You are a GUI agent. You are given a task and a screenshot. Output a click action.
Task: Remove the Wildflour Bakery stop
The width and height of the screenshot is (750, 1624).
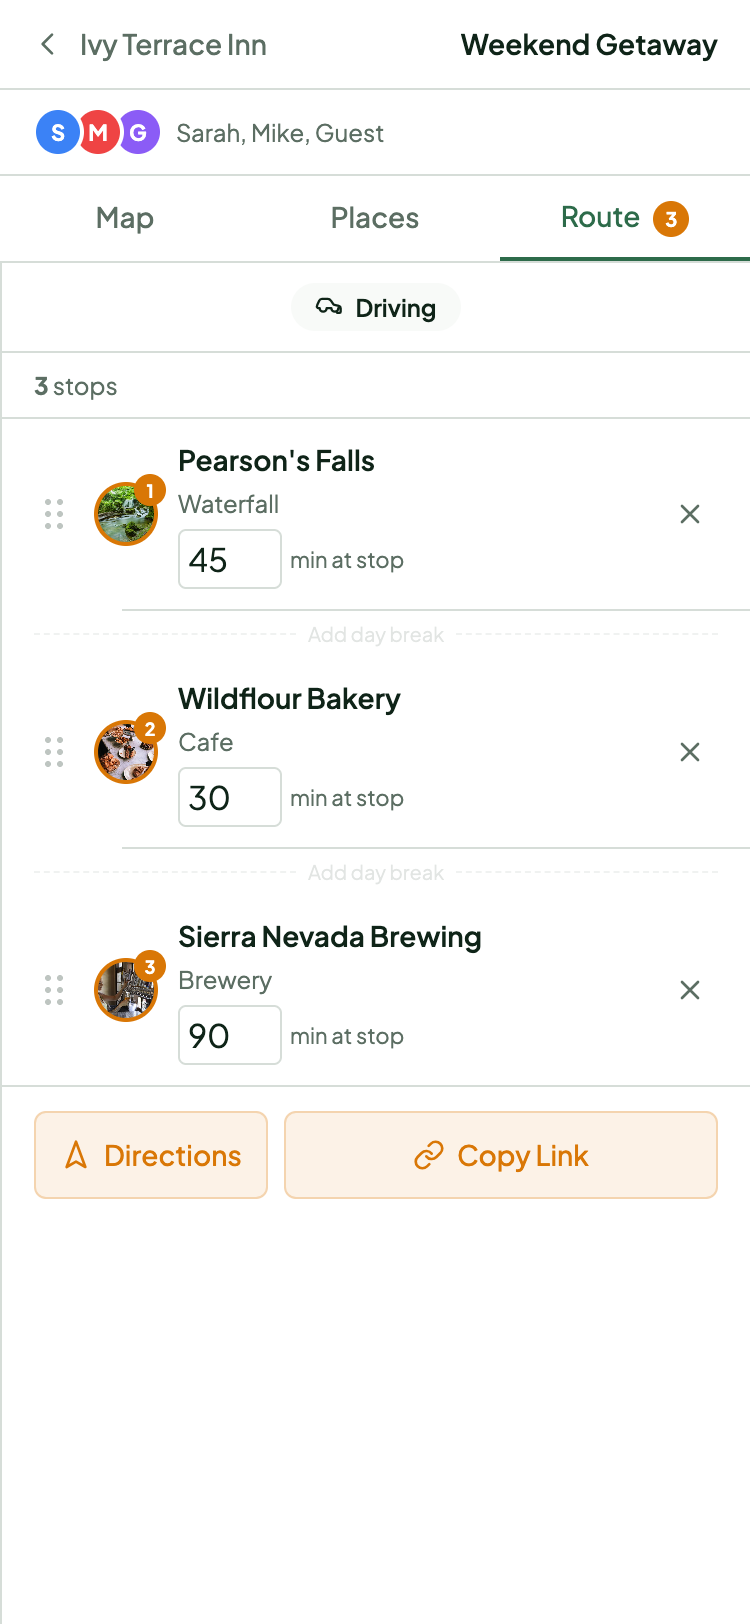[690, 752]
